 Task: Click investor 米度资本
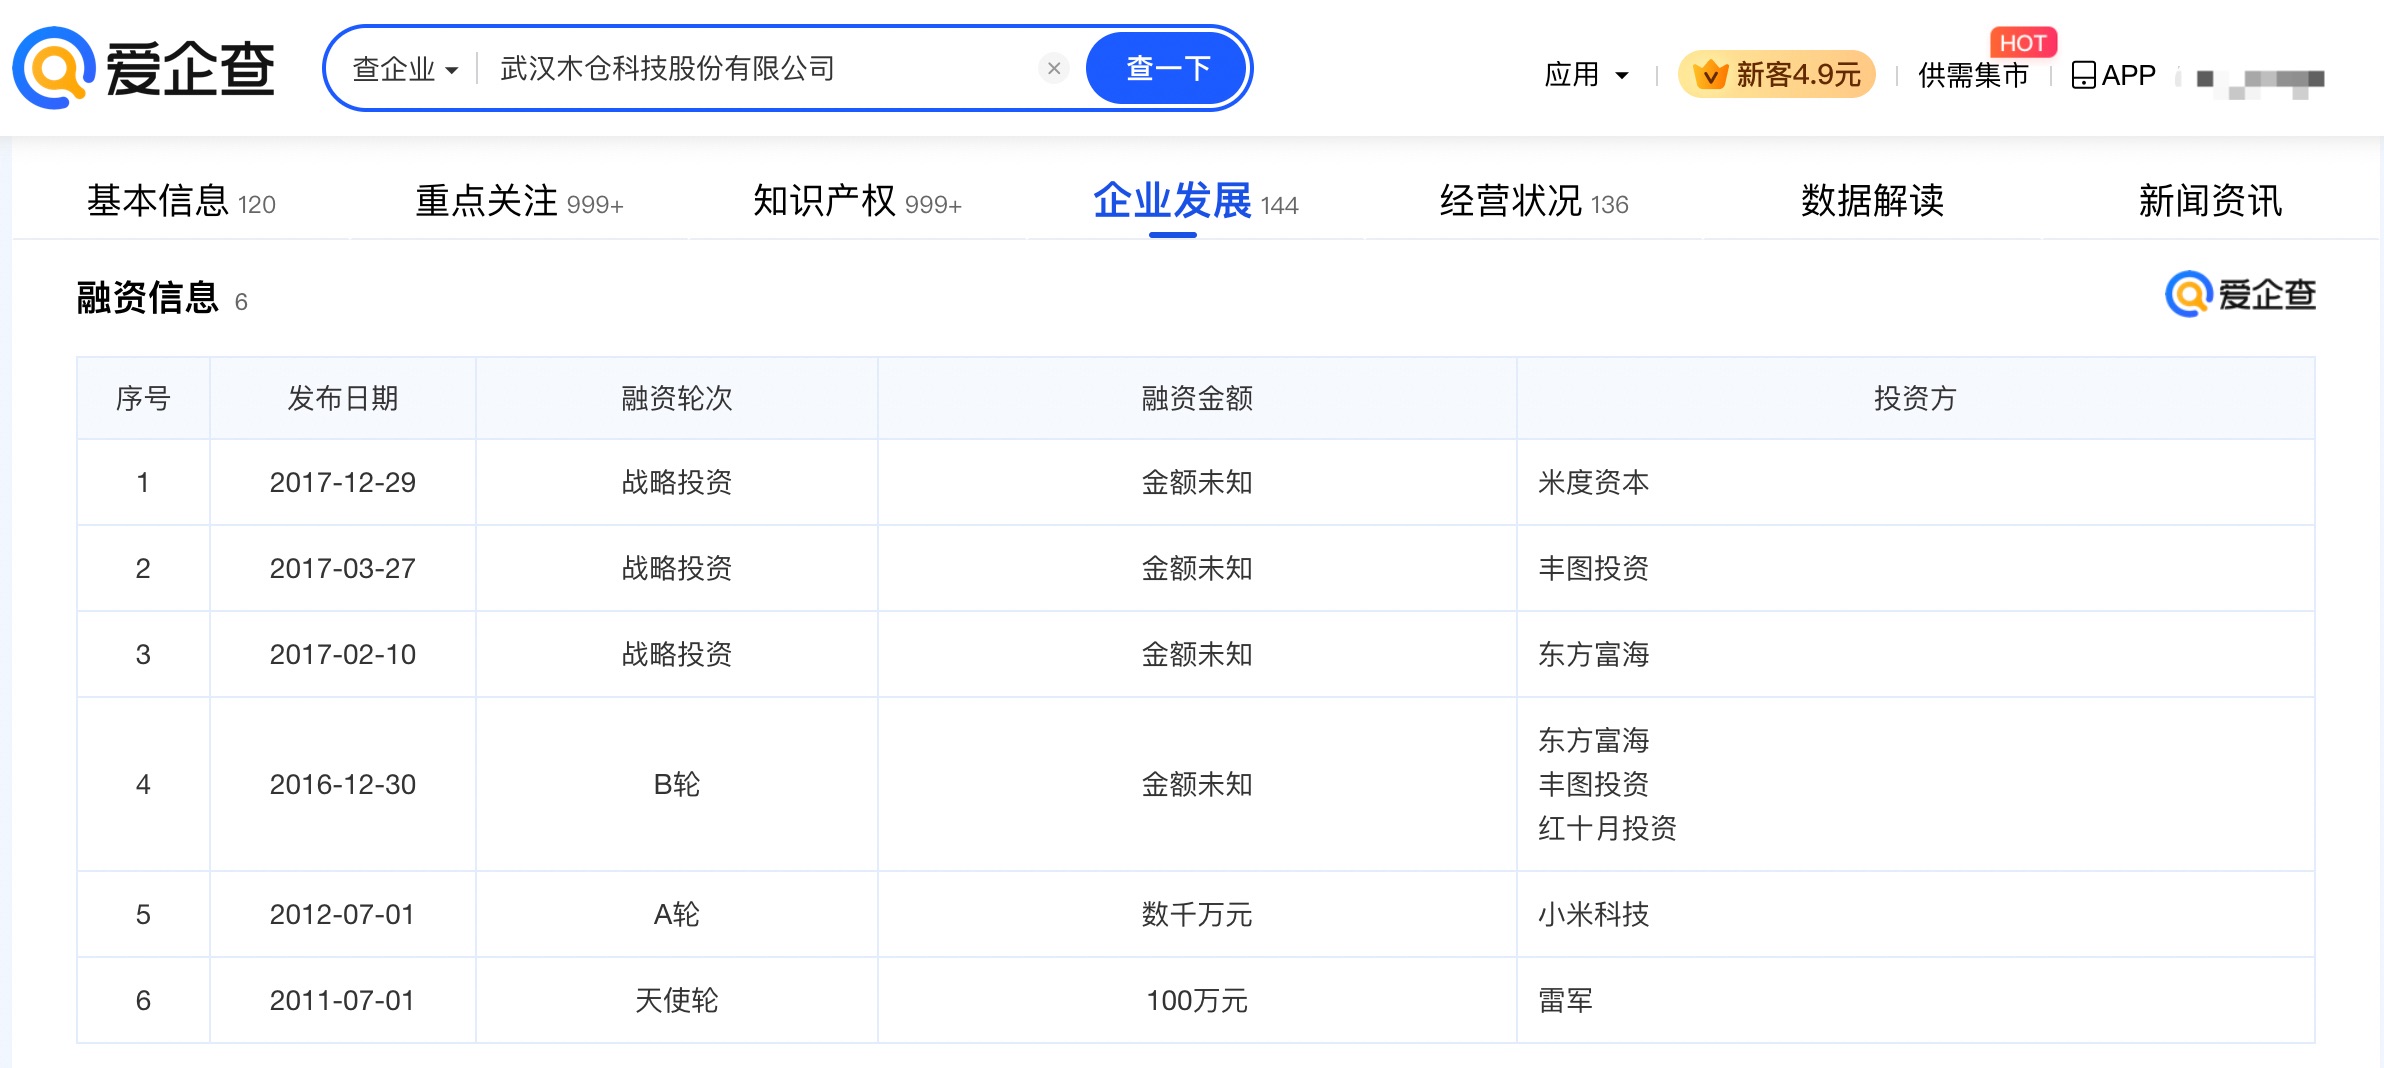(x=1593, y=482)
